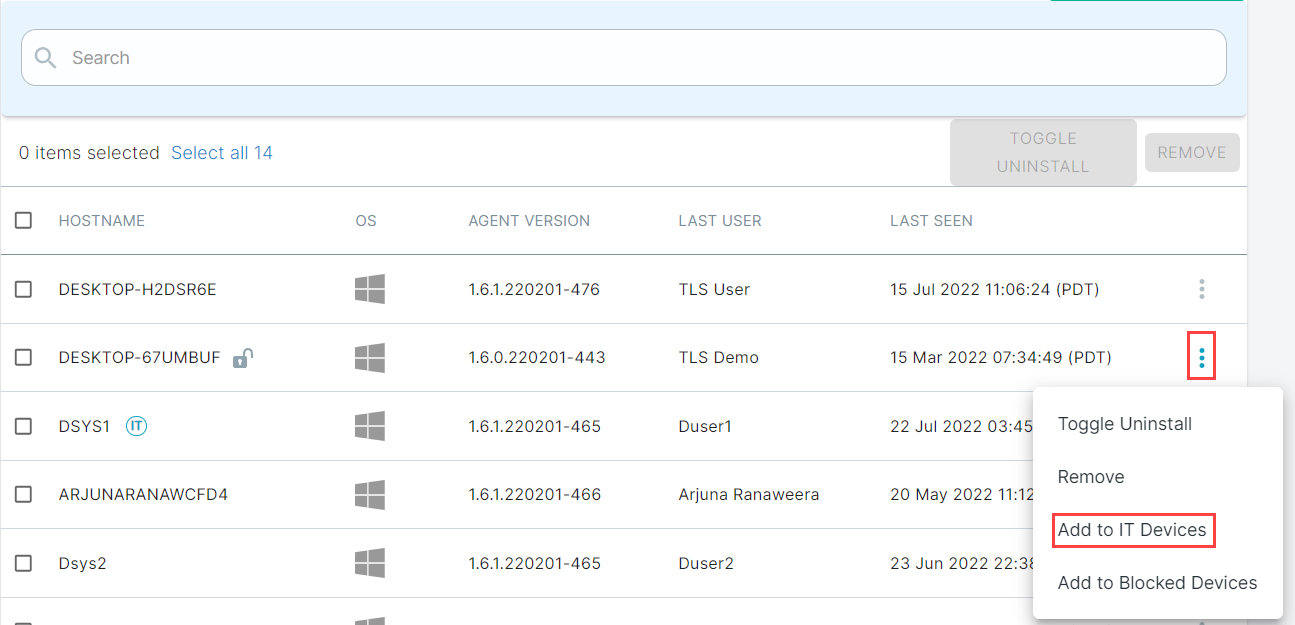Select Toggle Uninstall from the context menu
1295x625 pixels.
pyautogui.click(x=1125, y=423)
